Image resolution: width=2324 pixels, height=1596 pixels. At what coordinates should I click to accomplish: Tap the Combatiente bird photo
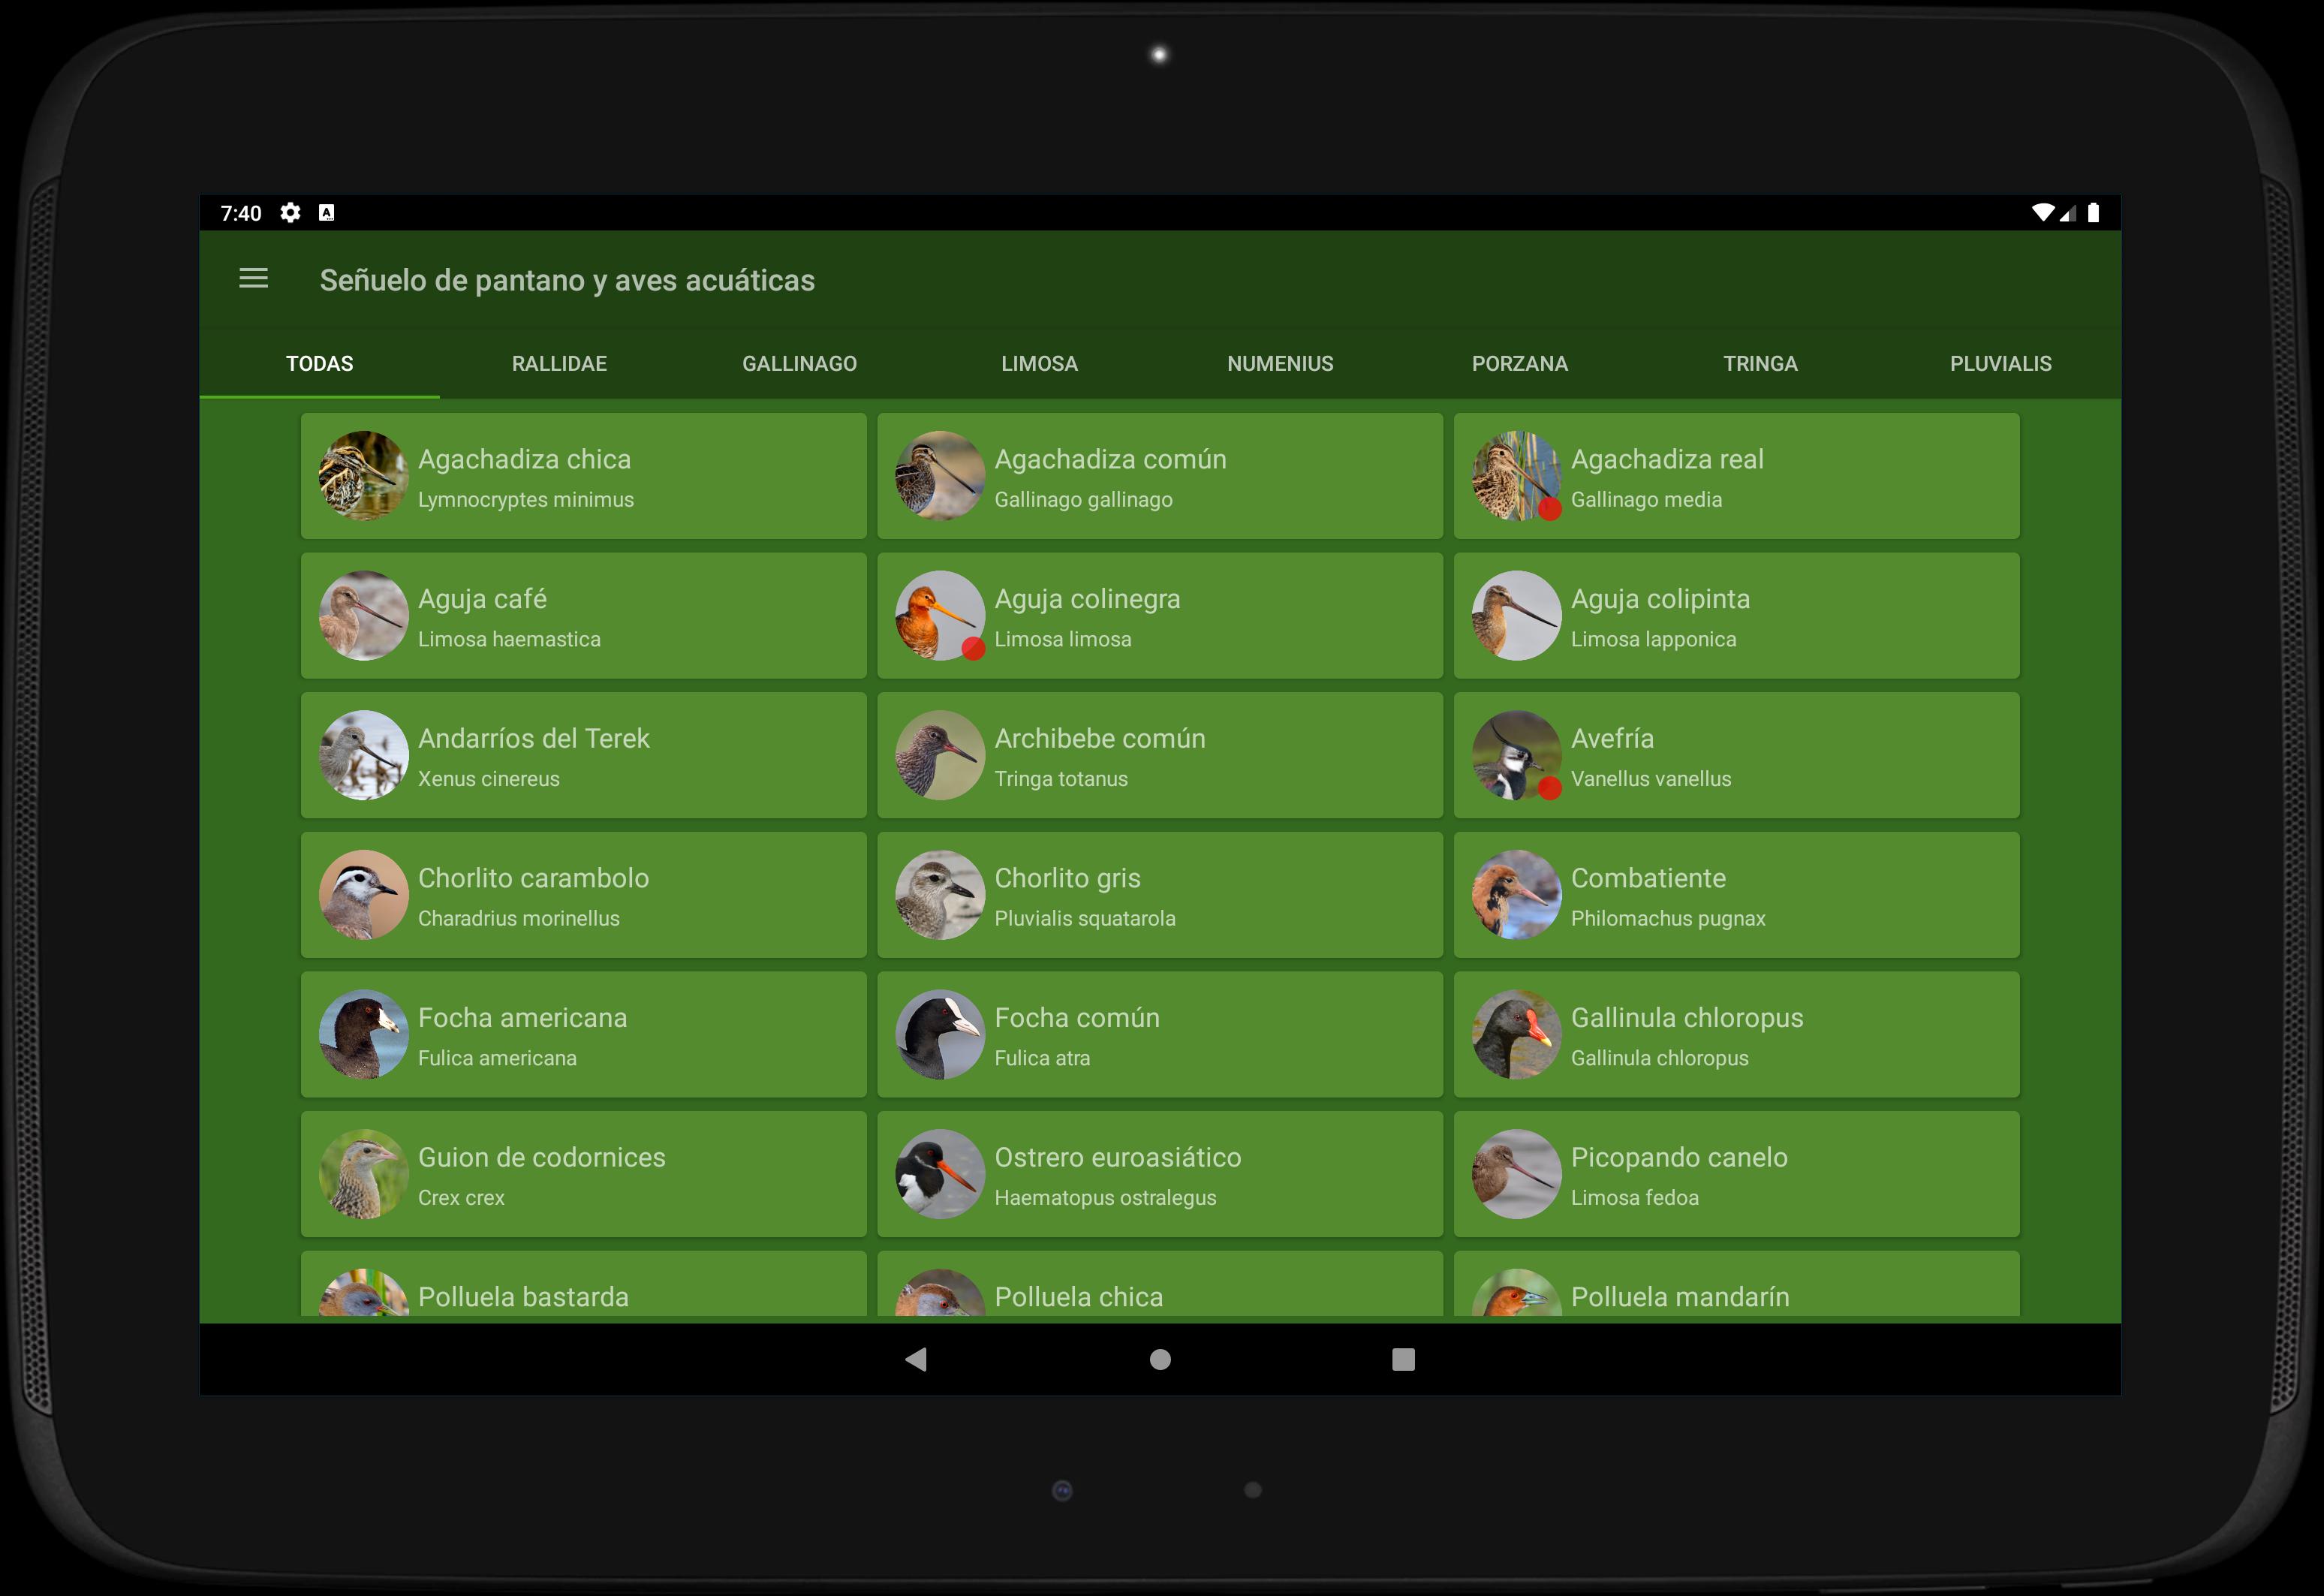click(x=1517, y=895)
